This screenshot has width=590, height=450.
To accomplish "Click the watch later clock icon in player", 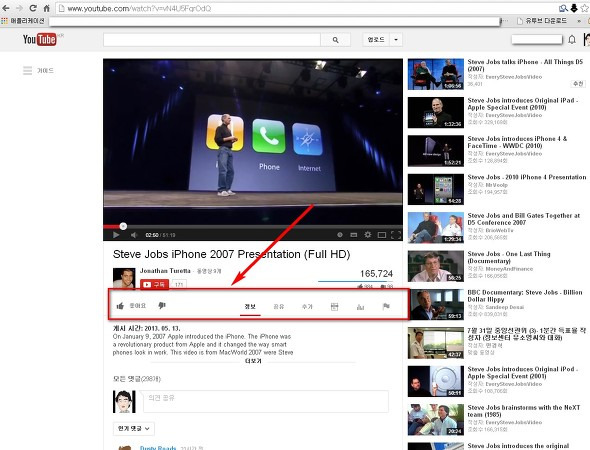I will click(x=340, y=235).
